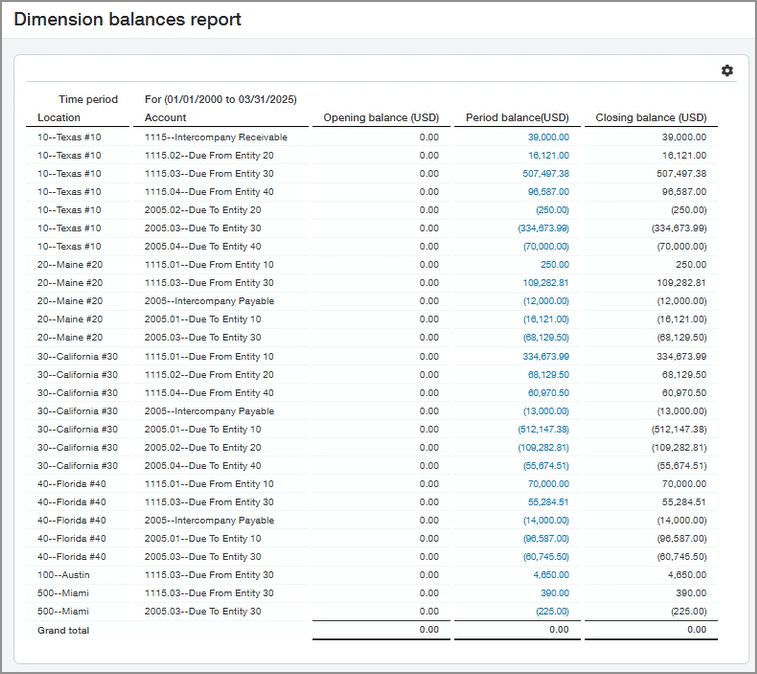Click the Closing balance (USD) column header
The height and width of the screenshot is (674, 757).
point(650,118)
